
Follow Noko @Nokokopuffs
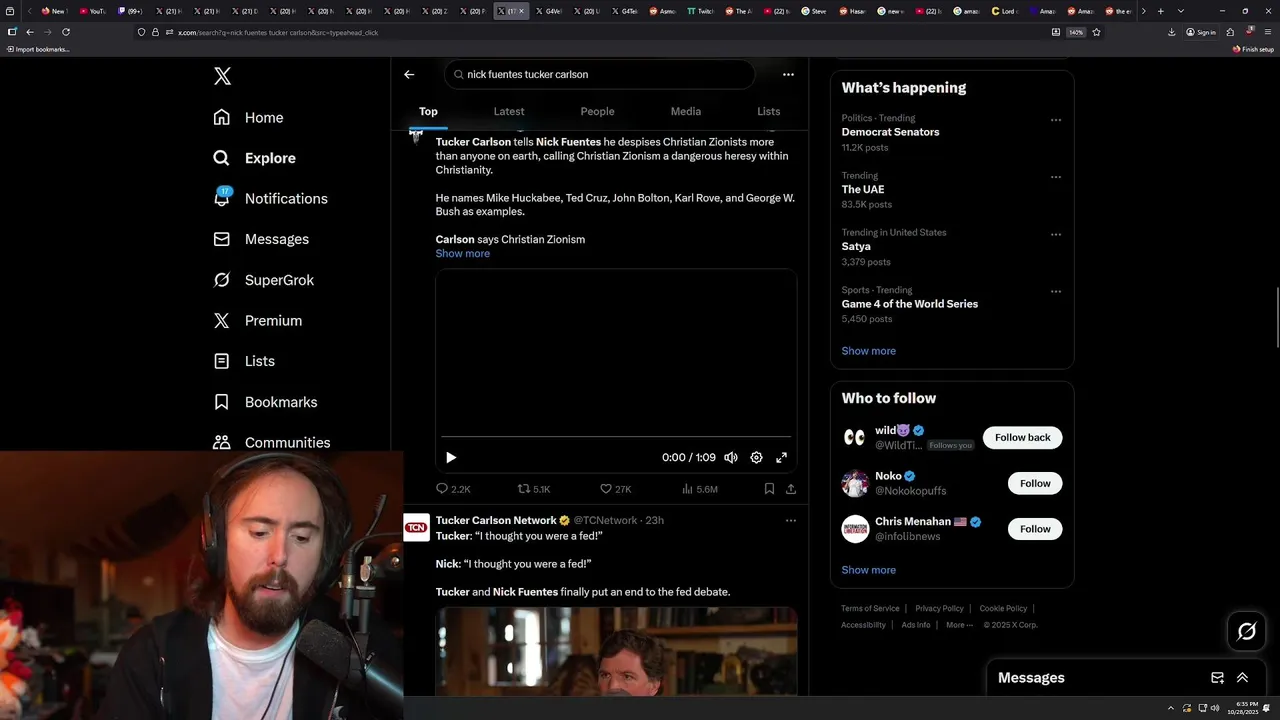[x=1035, y=483]
